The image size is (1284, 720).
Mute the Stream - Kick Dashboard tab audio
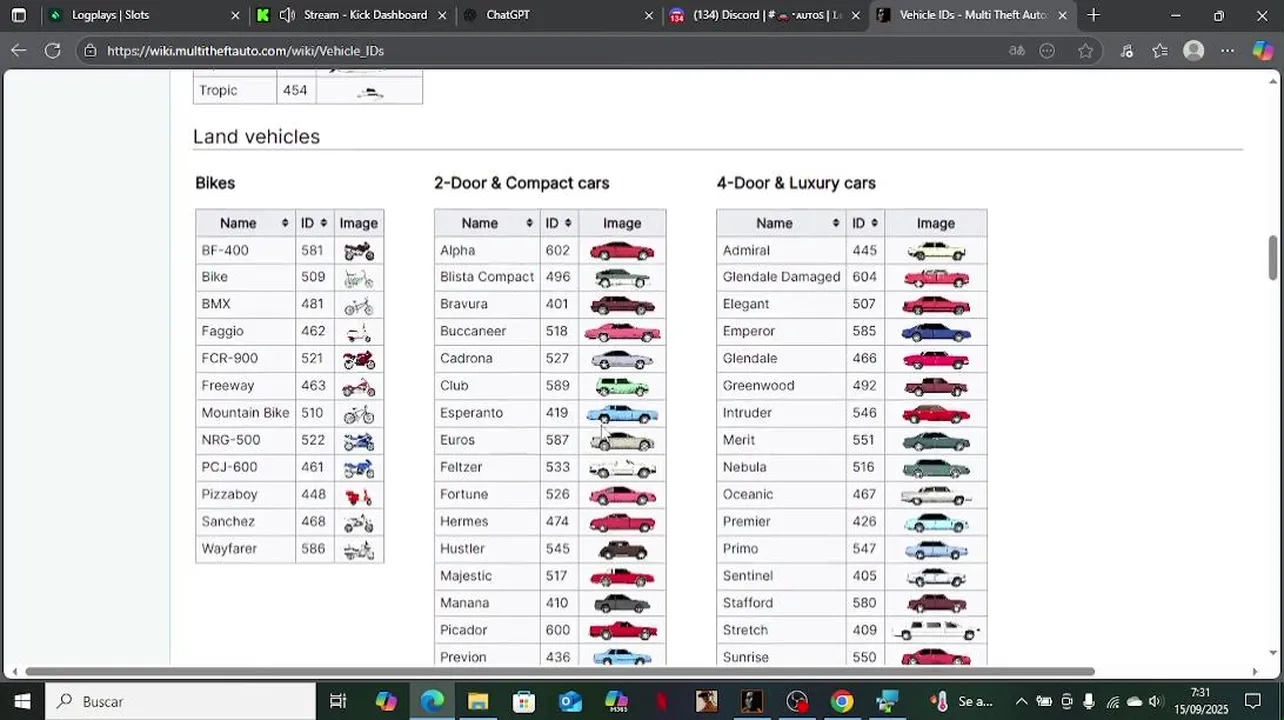tap(287, 15)
